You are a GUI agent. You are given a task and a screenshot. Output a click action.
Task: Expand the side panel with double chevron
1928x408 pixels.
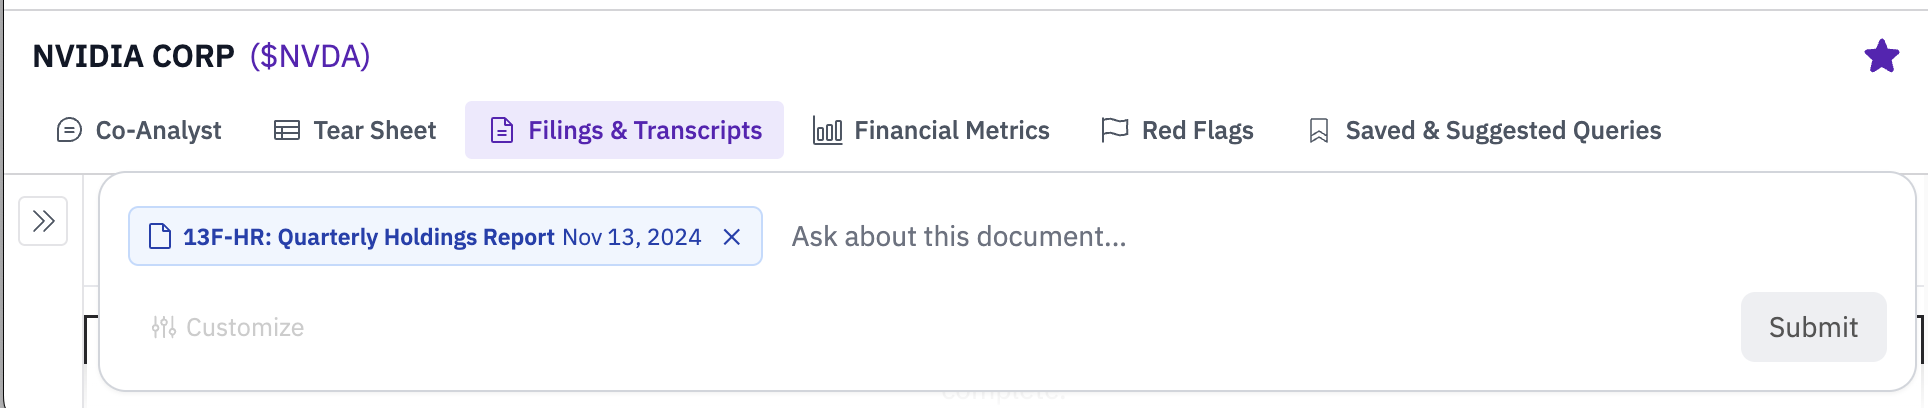tap(43, 221)
